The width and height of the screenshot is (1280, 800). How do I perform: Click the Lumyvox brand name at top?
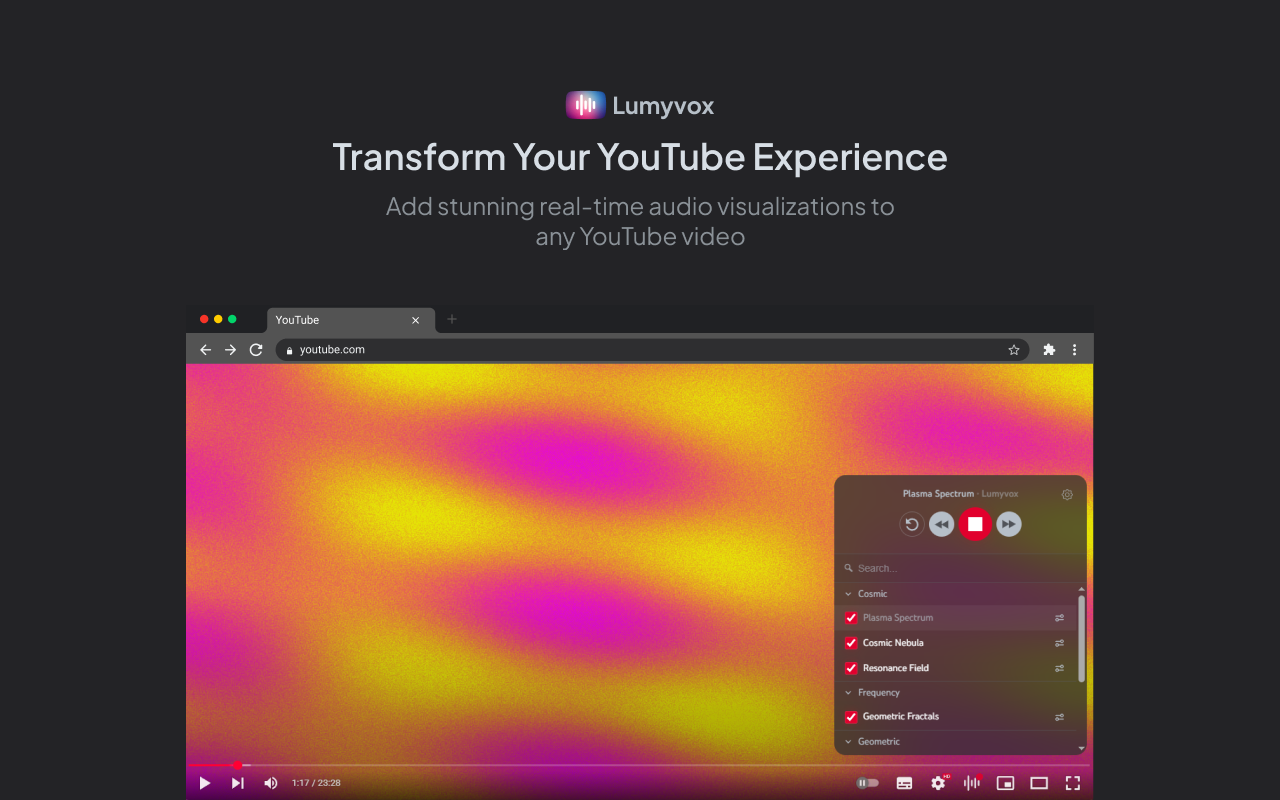(663, 106)
